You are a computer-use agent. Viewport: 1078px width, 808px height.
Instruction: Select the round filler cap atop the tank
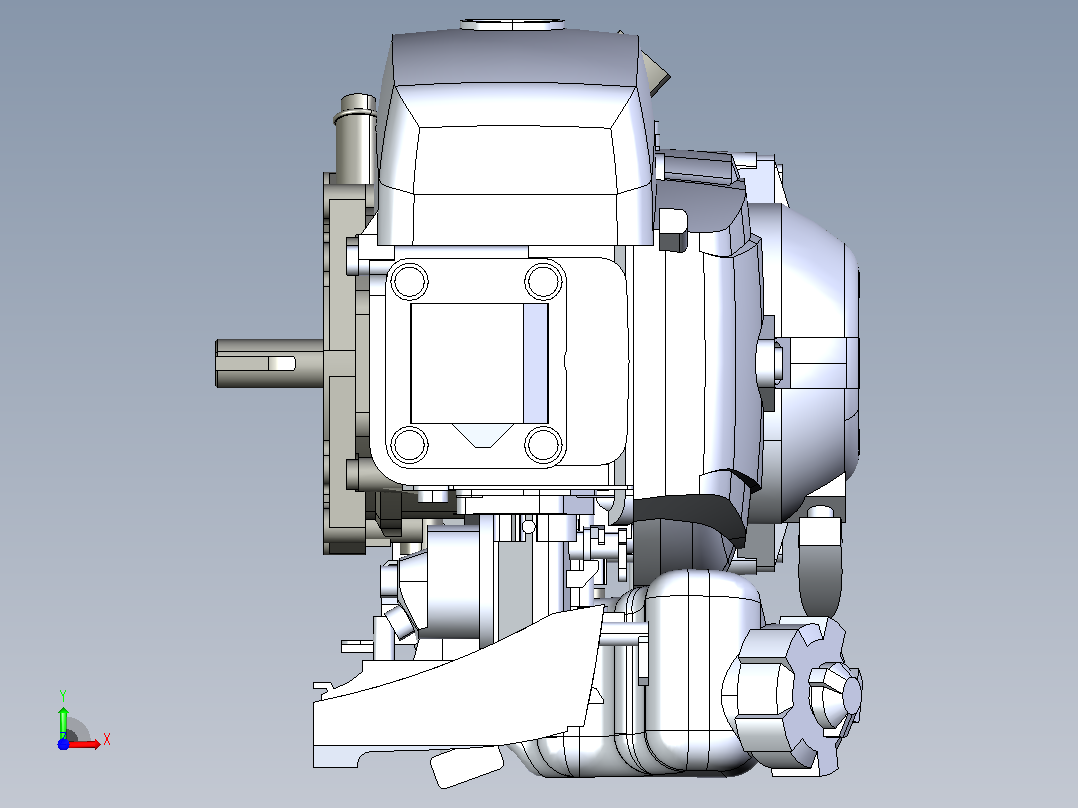click(x=513, y=25)
